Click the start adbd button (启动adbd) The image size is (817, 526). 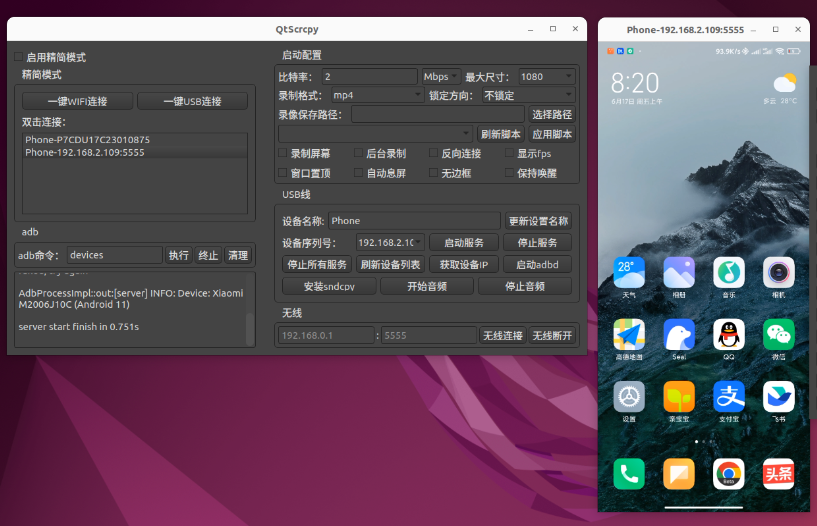pos(537,265)
